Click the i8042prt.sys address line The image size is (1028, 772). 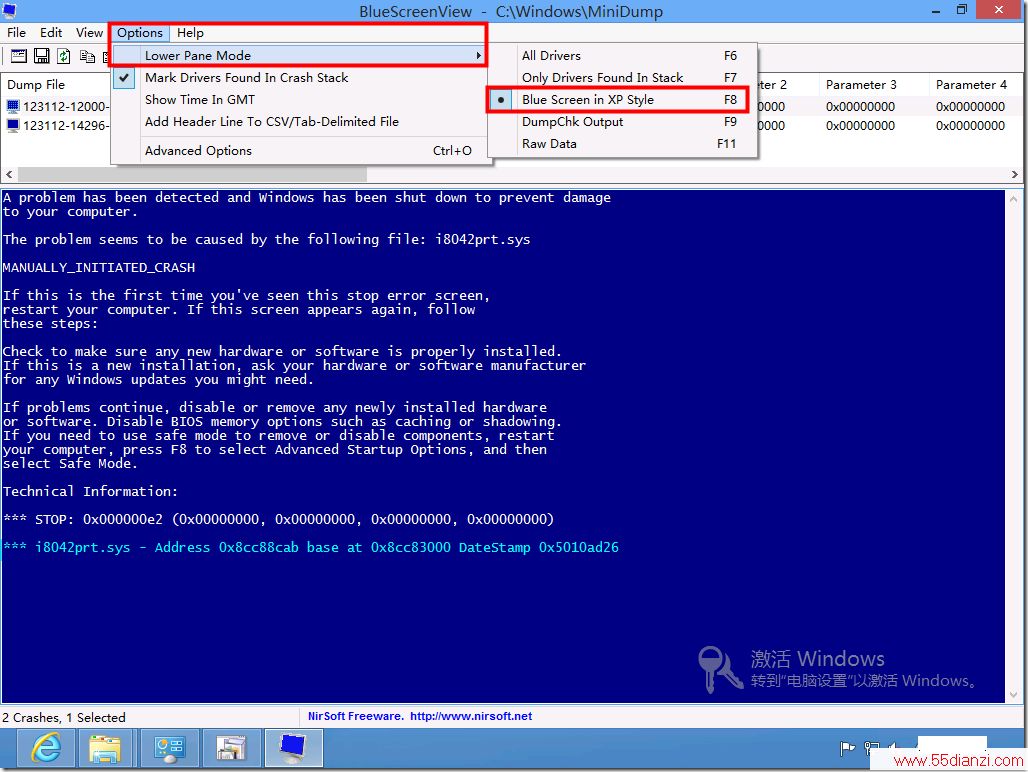coord(311,547)
